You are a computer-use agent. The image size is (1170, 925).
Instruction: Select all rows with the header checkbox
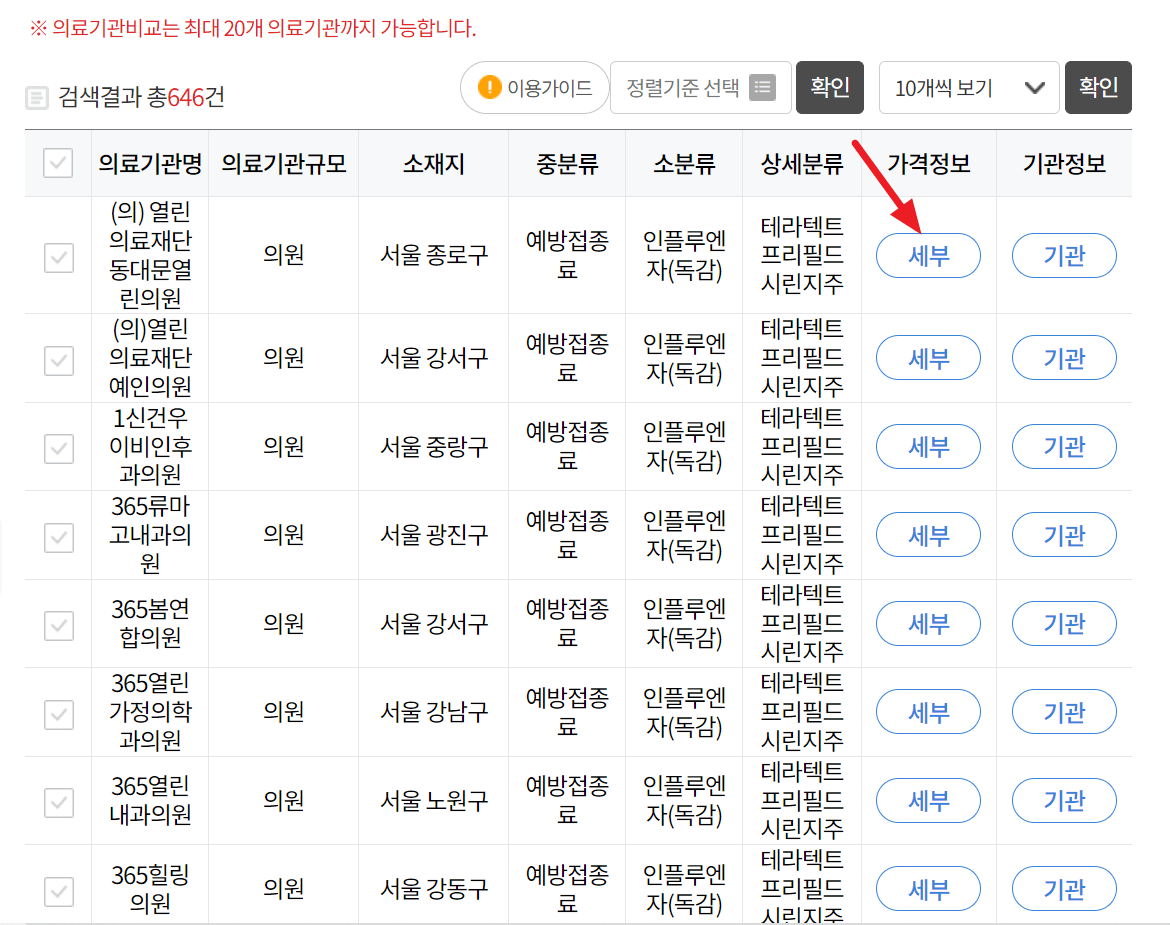(x=57, y=165)
